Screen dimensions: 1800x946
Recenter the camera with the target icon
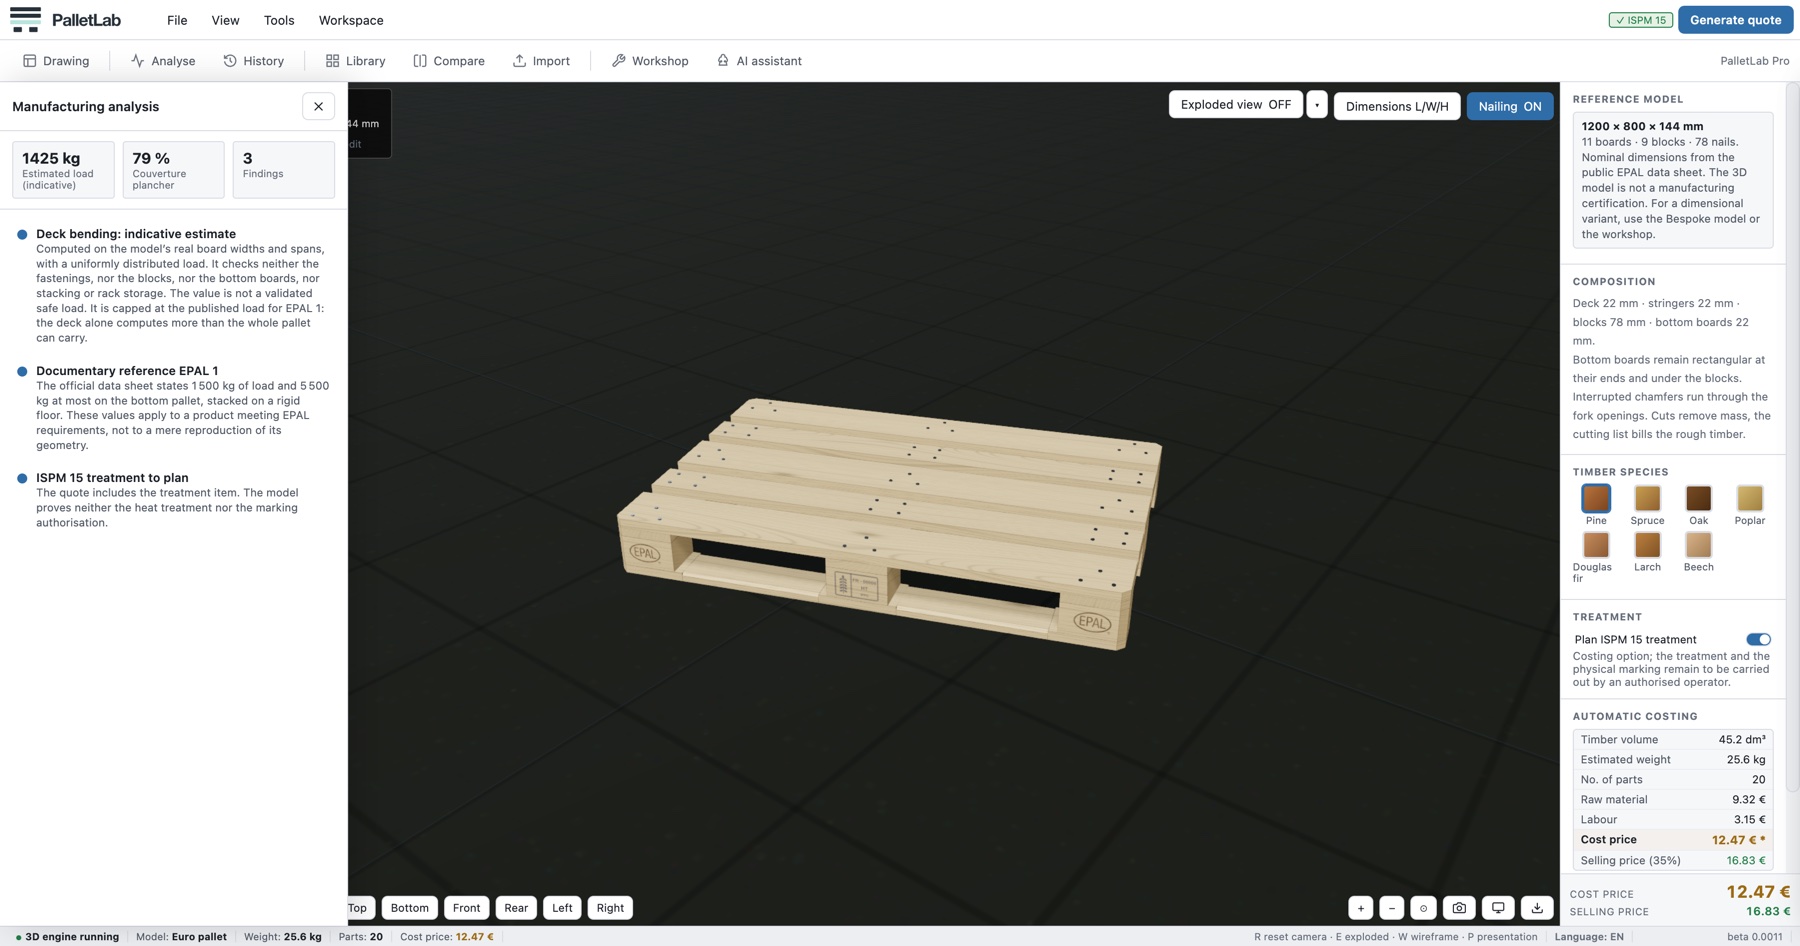coord(1423,908)
